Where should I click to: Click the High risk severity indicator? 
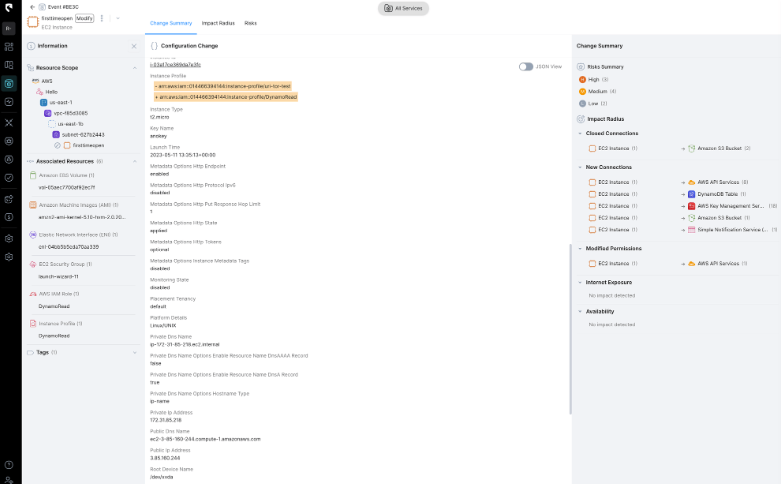(583, 79)
